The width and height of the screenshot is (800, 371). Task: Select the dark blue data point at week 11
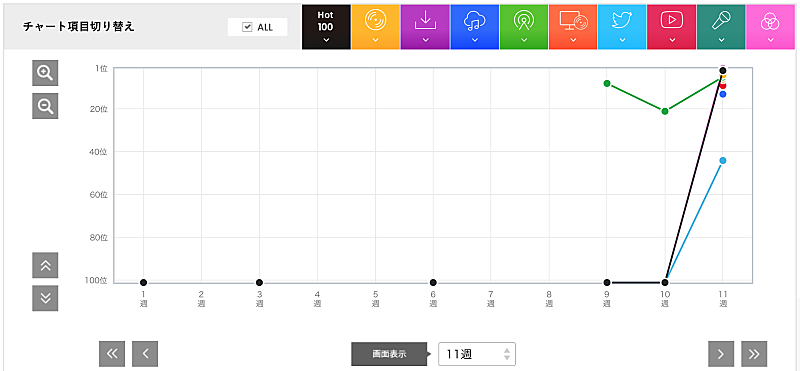tap(722, 94)
